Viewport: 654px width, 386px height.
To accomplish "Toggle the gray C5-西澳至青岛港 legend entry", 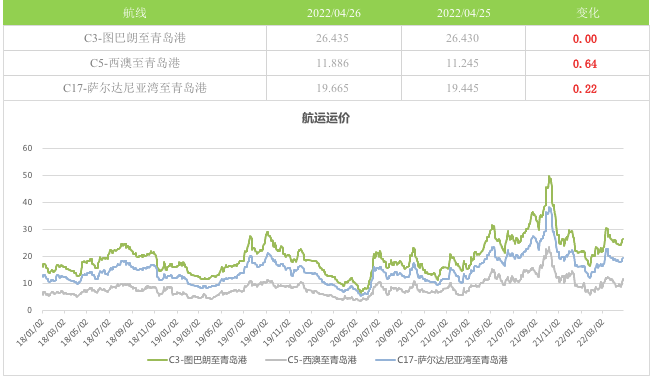I will 311,360.
